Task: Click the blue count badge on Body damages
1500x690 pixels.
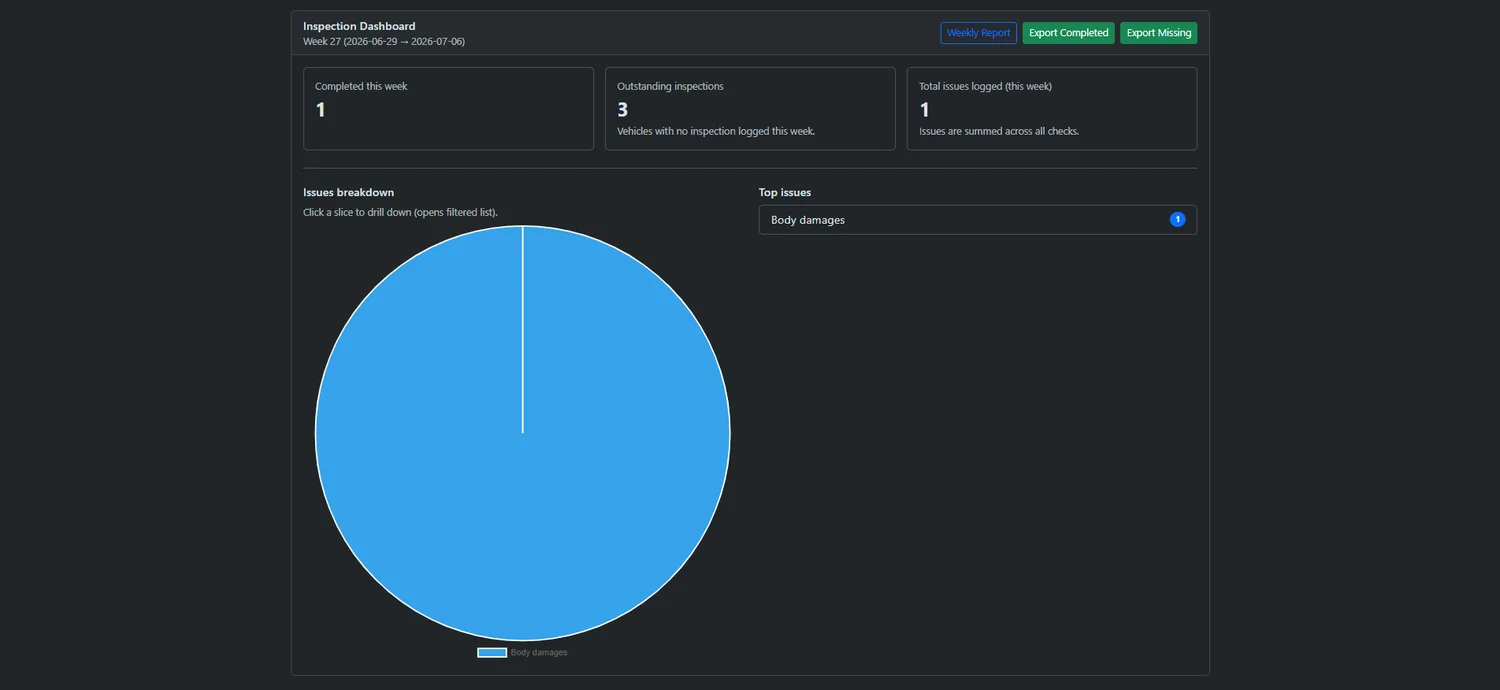Action: click(1177, 220)
